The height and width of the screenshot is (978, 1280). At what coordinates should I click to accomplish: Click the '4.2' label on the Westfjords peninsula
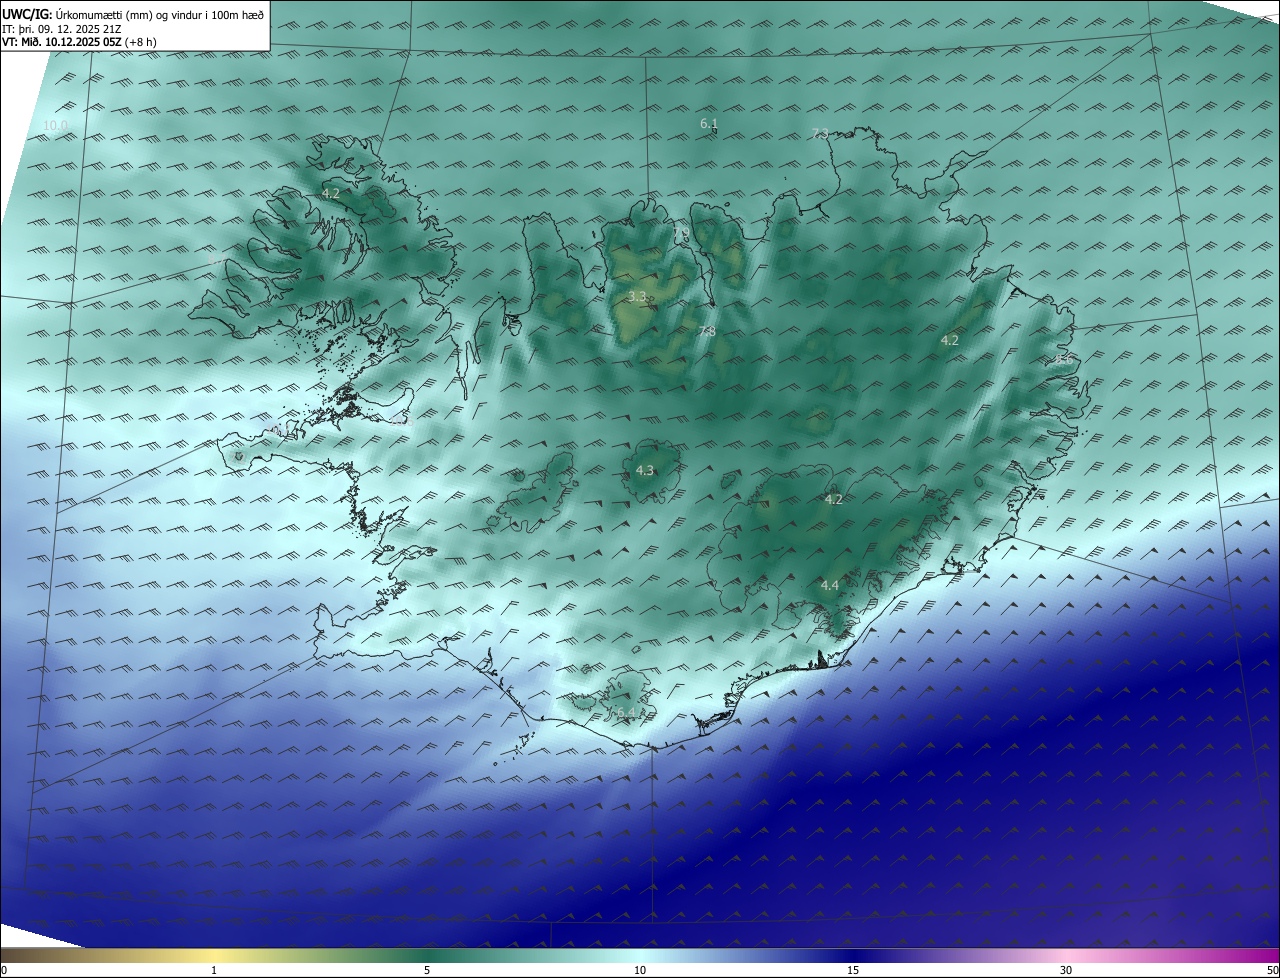[331, 193]
